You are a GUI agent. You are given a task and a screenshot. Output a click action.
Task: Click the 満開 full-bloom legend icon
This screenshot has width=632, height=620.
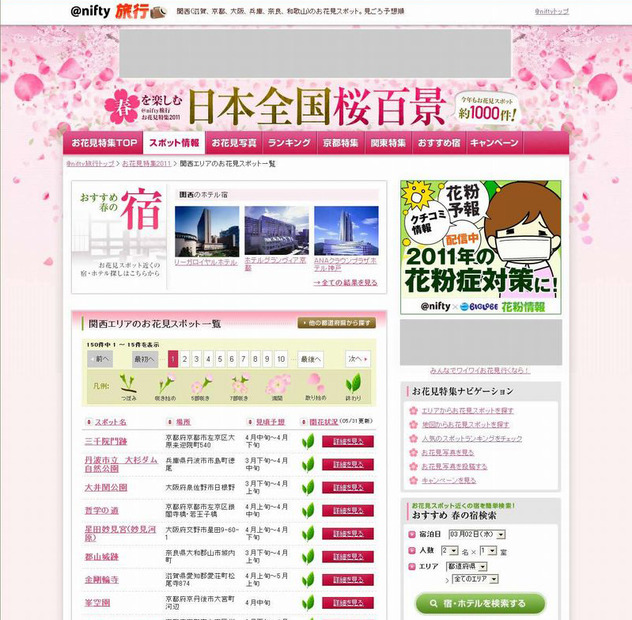coord(278,384)
